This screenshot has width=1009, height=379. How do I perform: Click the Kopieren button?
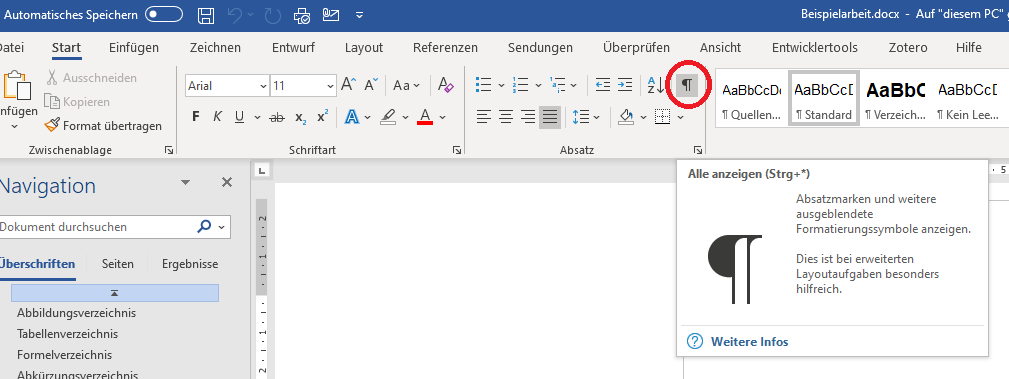point(77,102)
